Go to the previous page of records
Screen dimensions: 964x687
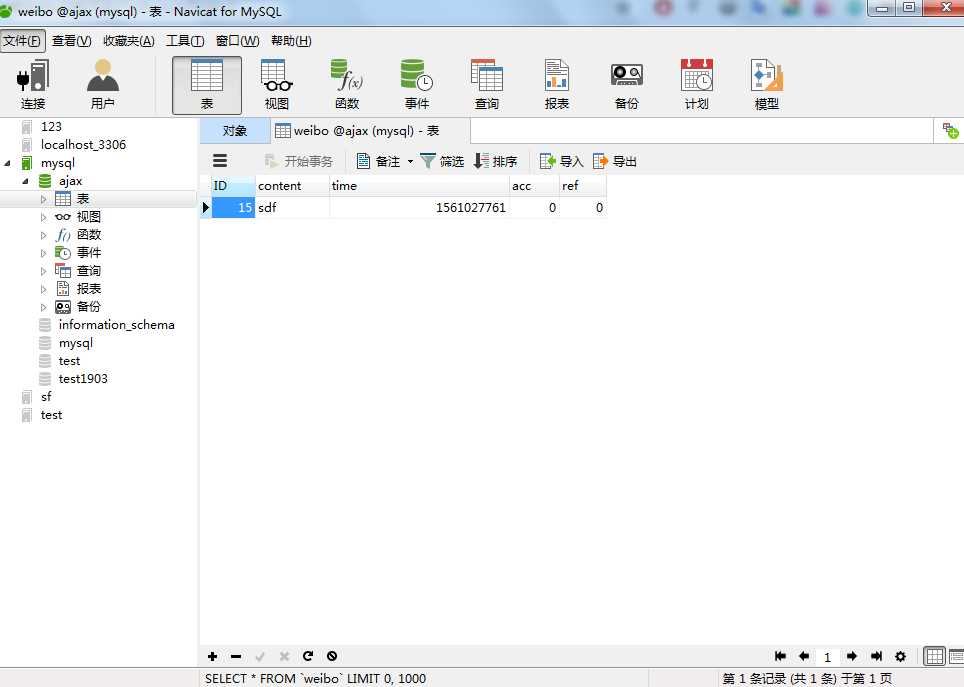pyautogui.click(x=804, y=656)
